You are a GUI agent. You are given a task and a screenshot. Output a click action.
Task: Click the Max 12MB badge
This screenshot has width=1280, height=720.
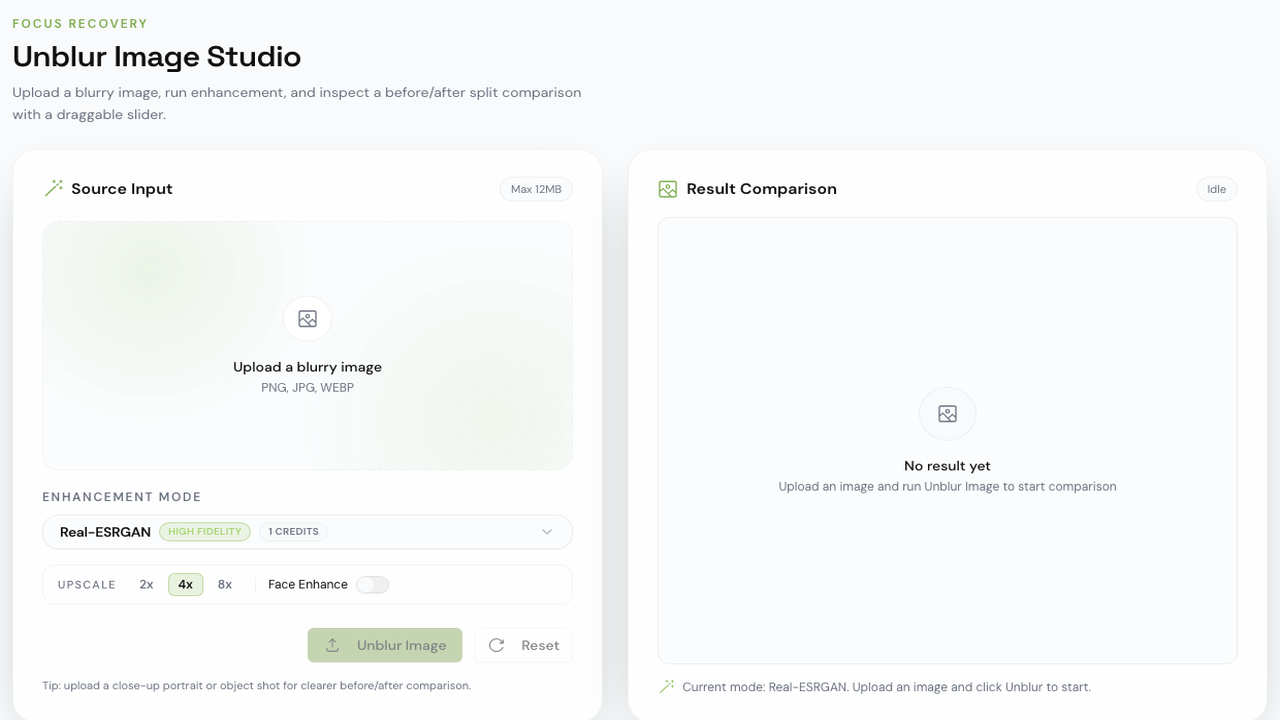[536, 189]
